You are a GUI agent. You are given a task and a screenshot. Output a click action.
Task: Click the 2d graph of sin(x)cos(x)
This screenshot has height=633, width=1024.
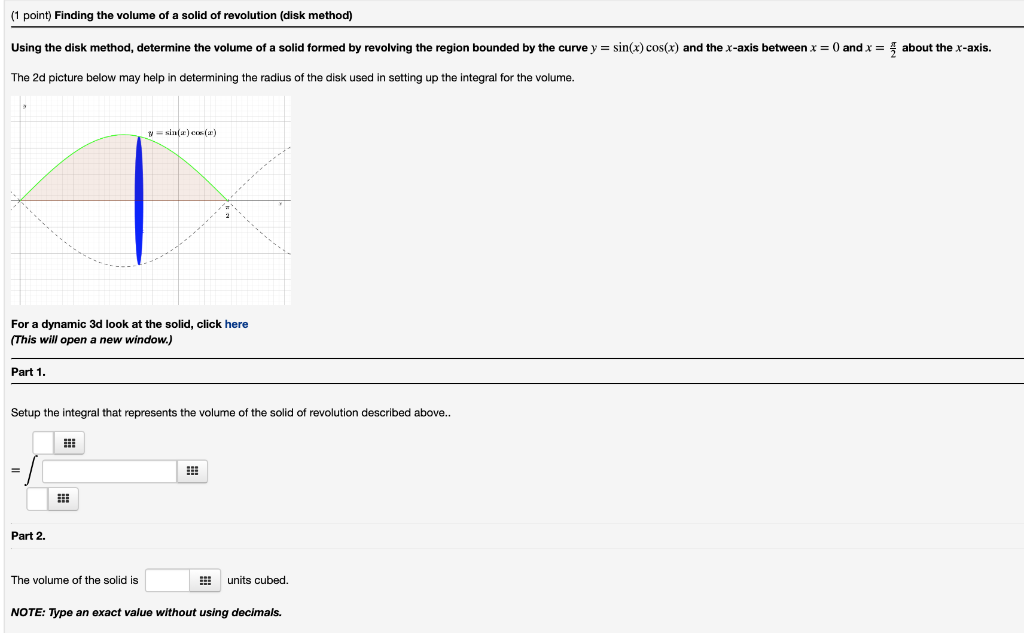click(x=150, y=200)
